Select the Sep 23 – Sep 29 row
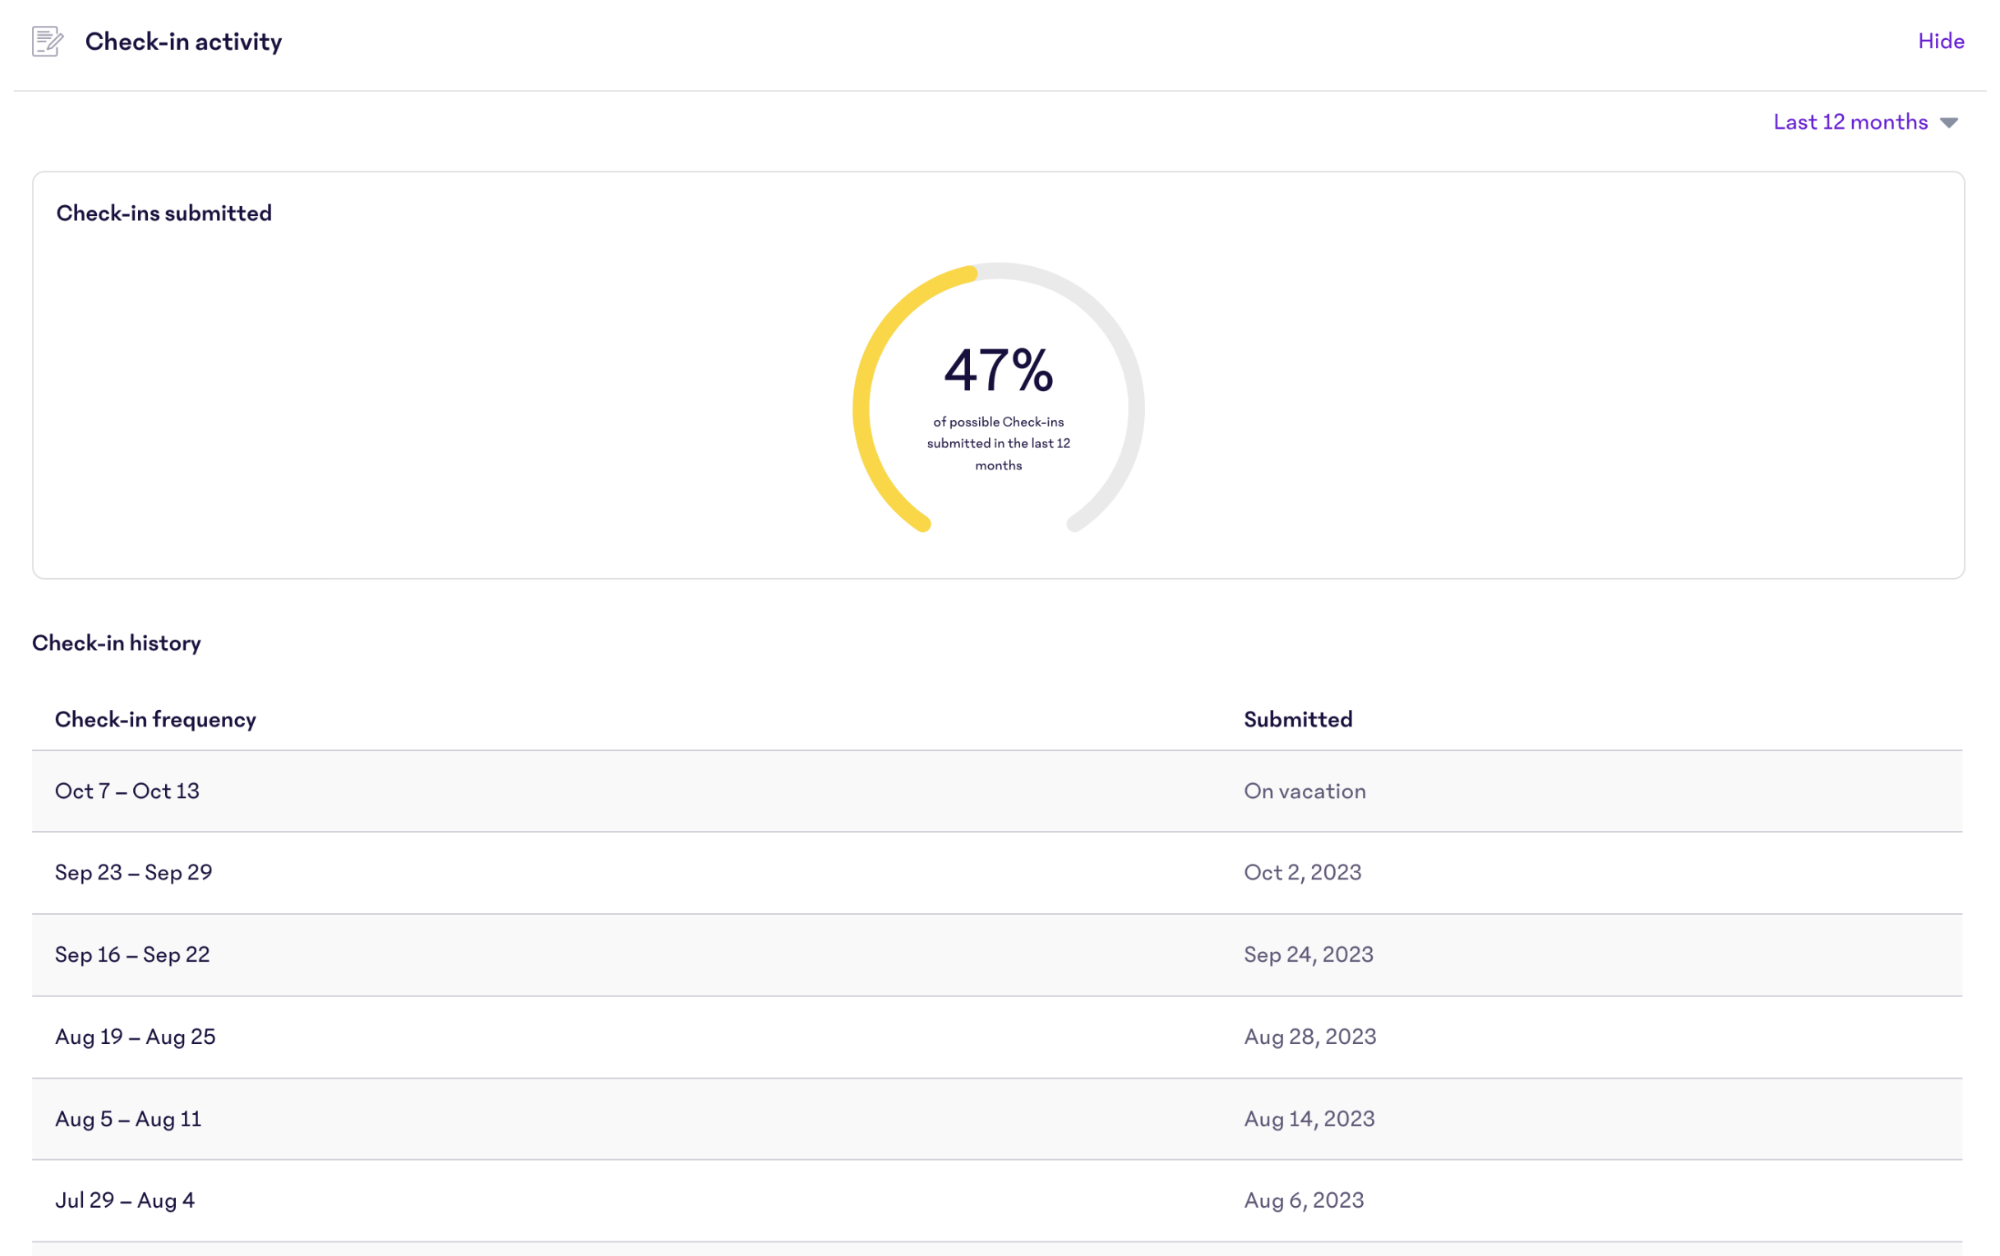 pos(997,873)
